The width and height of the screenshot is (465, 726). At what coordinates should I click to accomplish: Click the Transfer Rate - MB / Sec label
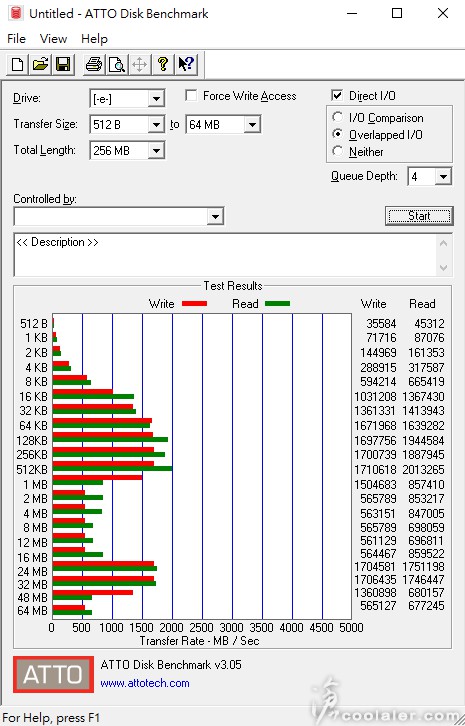click(x=199, y=641)
